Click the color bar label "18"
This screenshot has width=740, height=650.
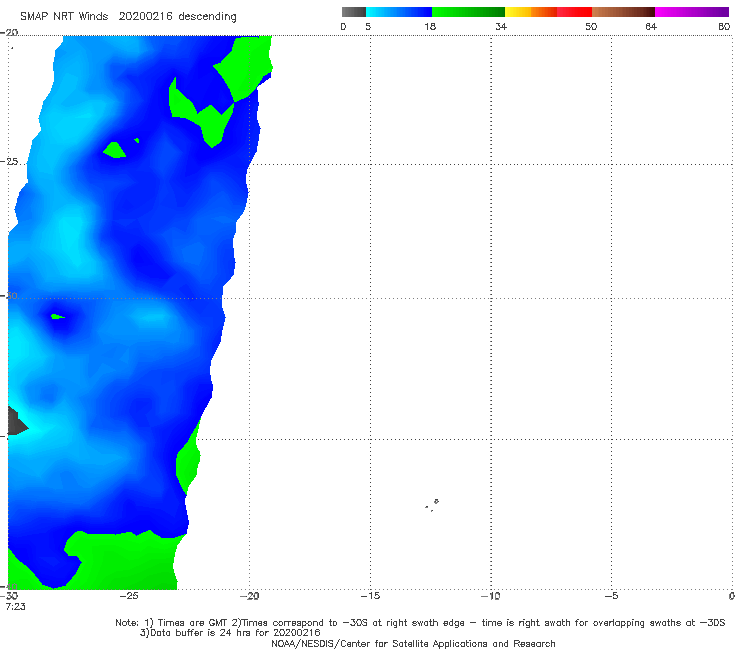[x=430, y=26]
